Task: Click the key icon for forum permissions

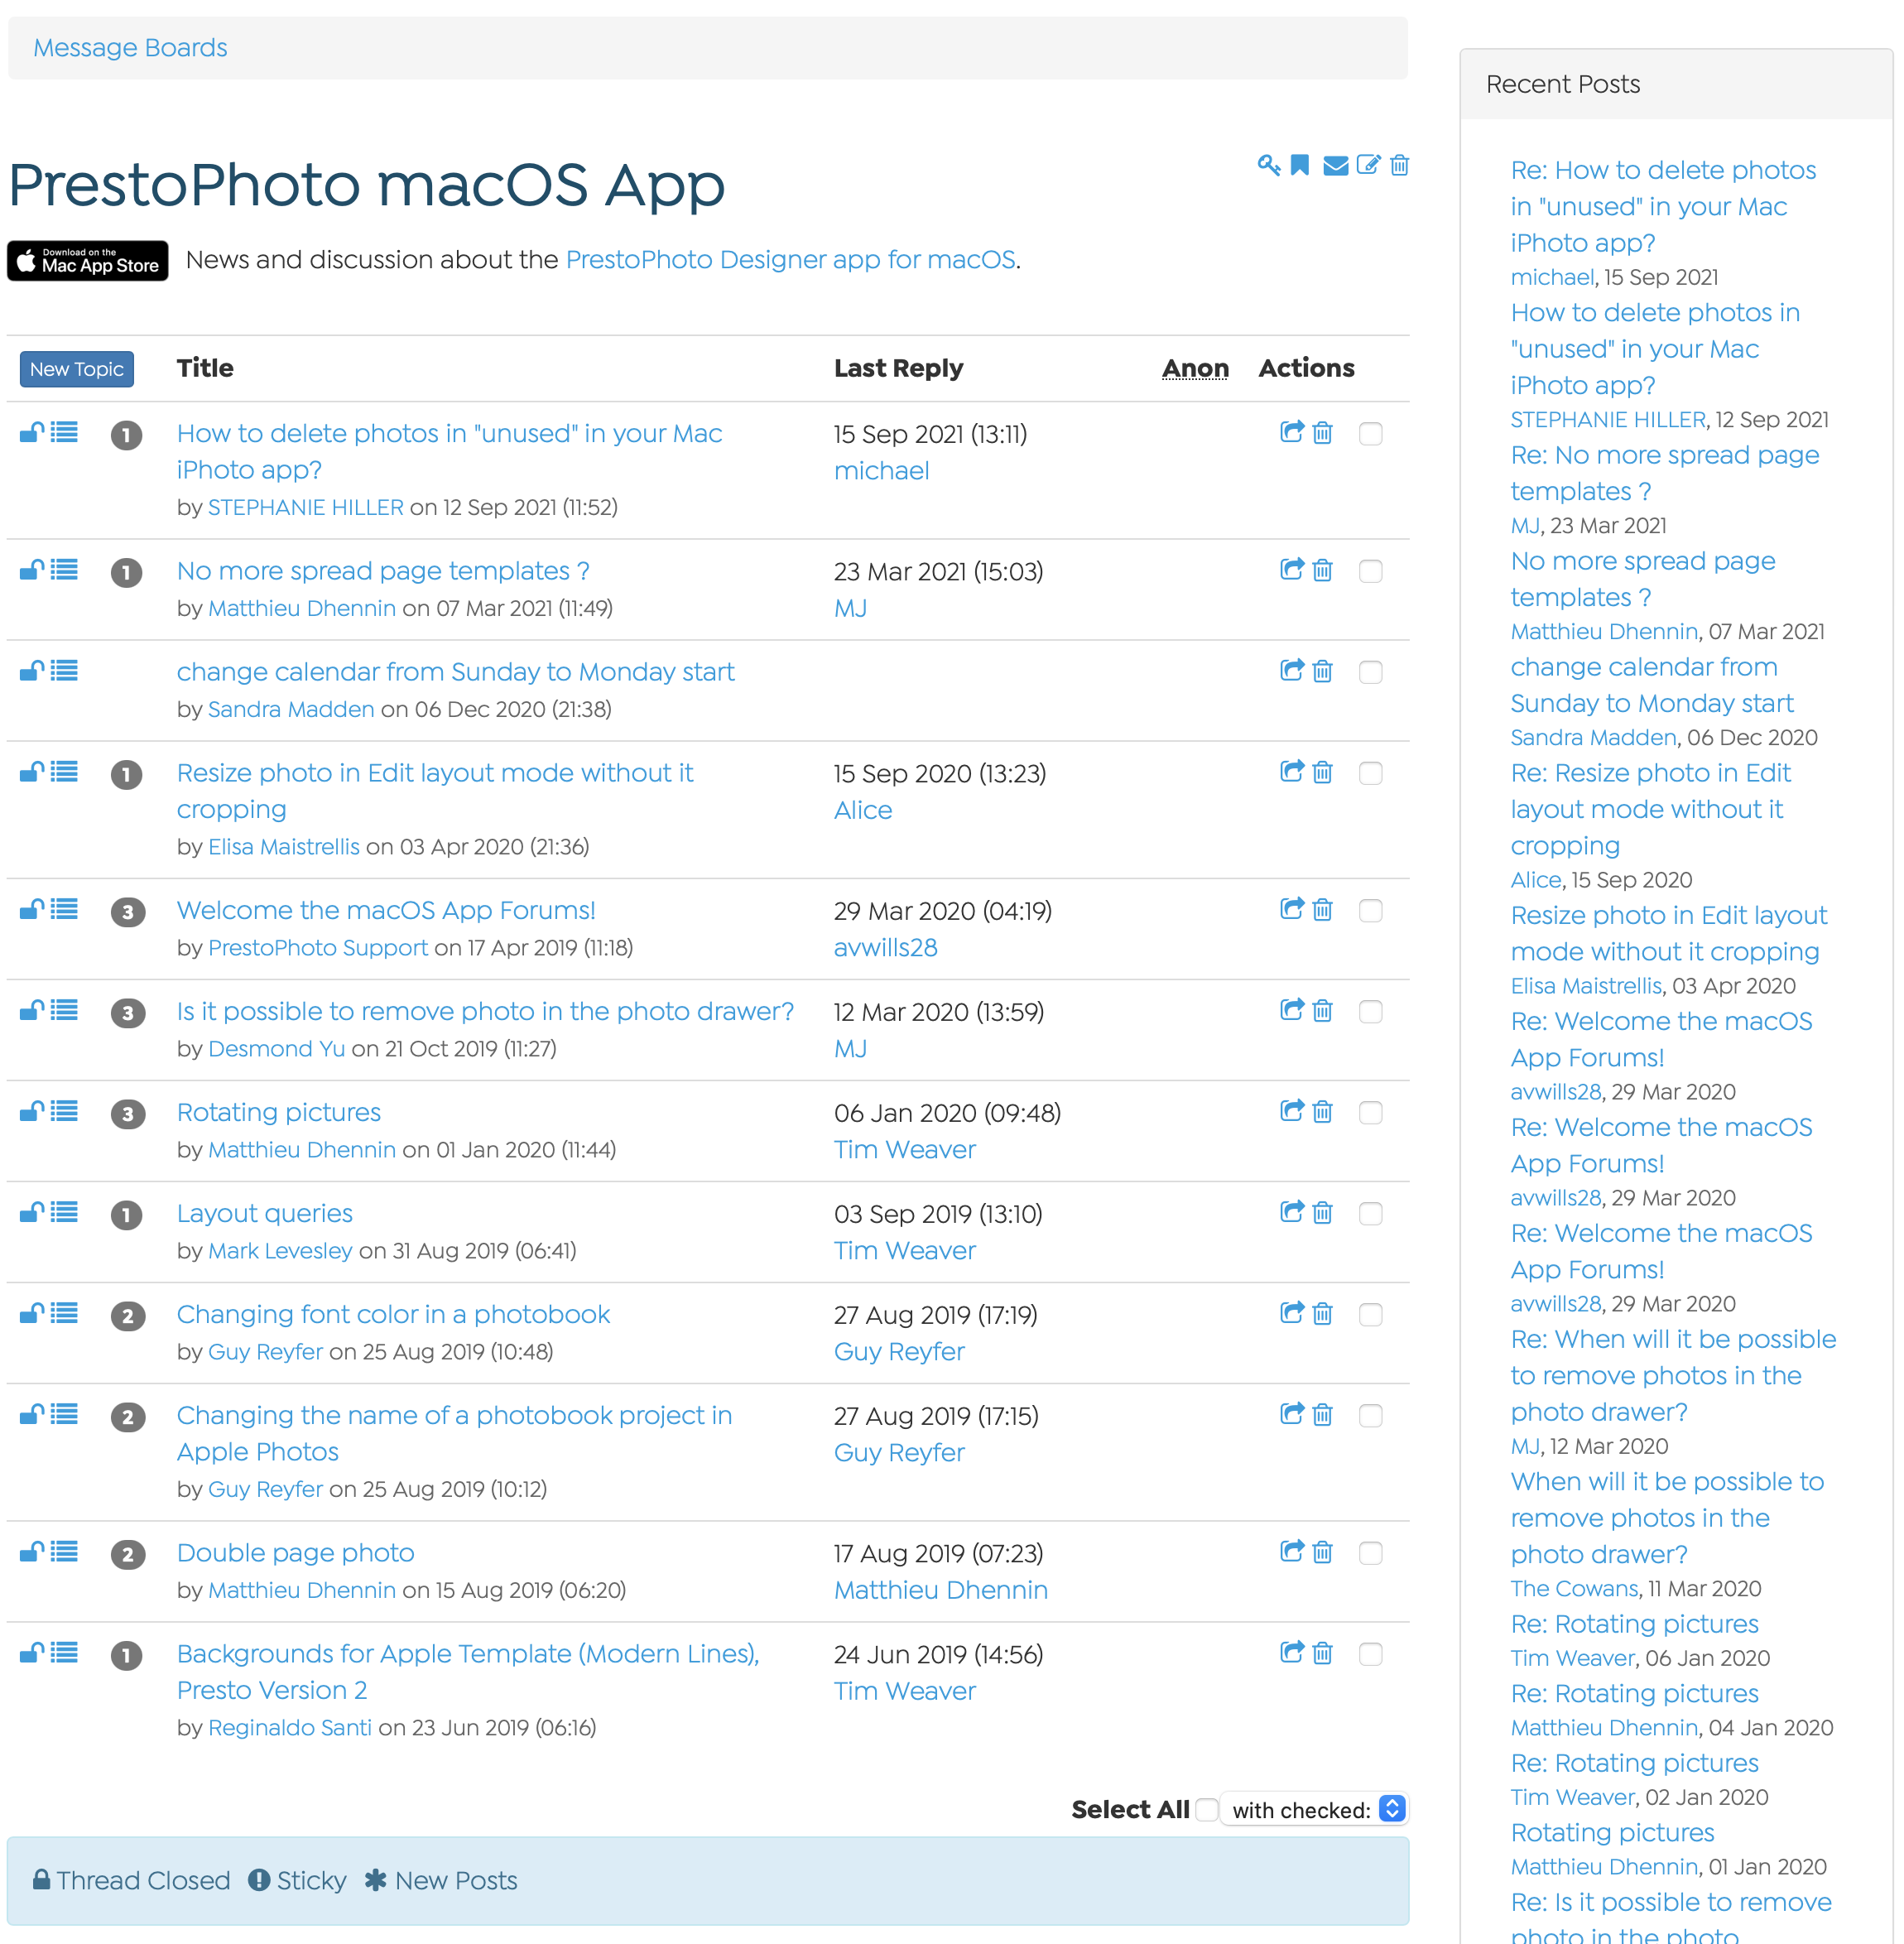Action: point(1269,166)
